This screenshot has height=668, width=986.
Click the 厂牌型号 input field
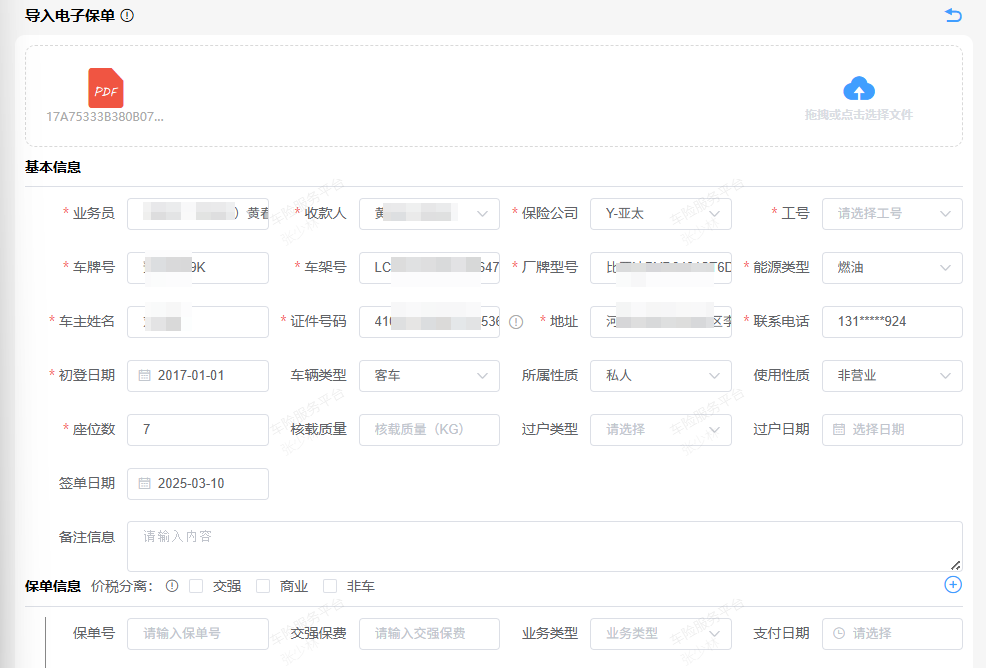661,268
